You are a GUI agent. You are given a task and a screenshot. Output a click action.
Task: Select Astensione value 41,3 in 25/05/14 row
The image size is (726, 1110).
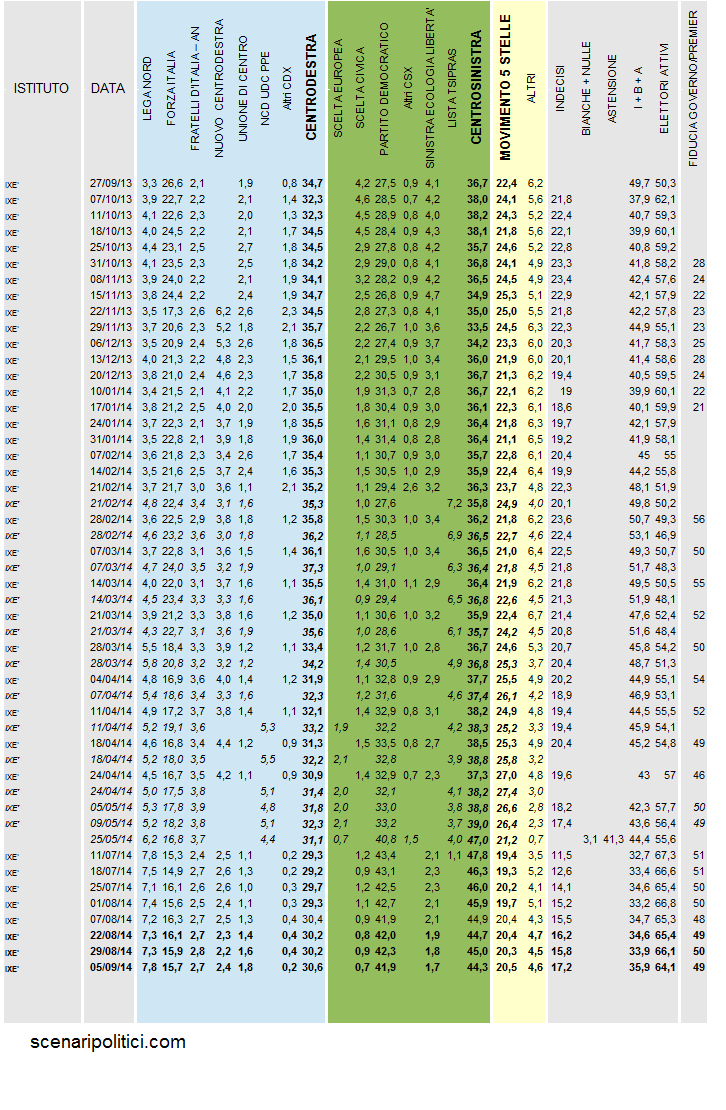tap(613, 840)
